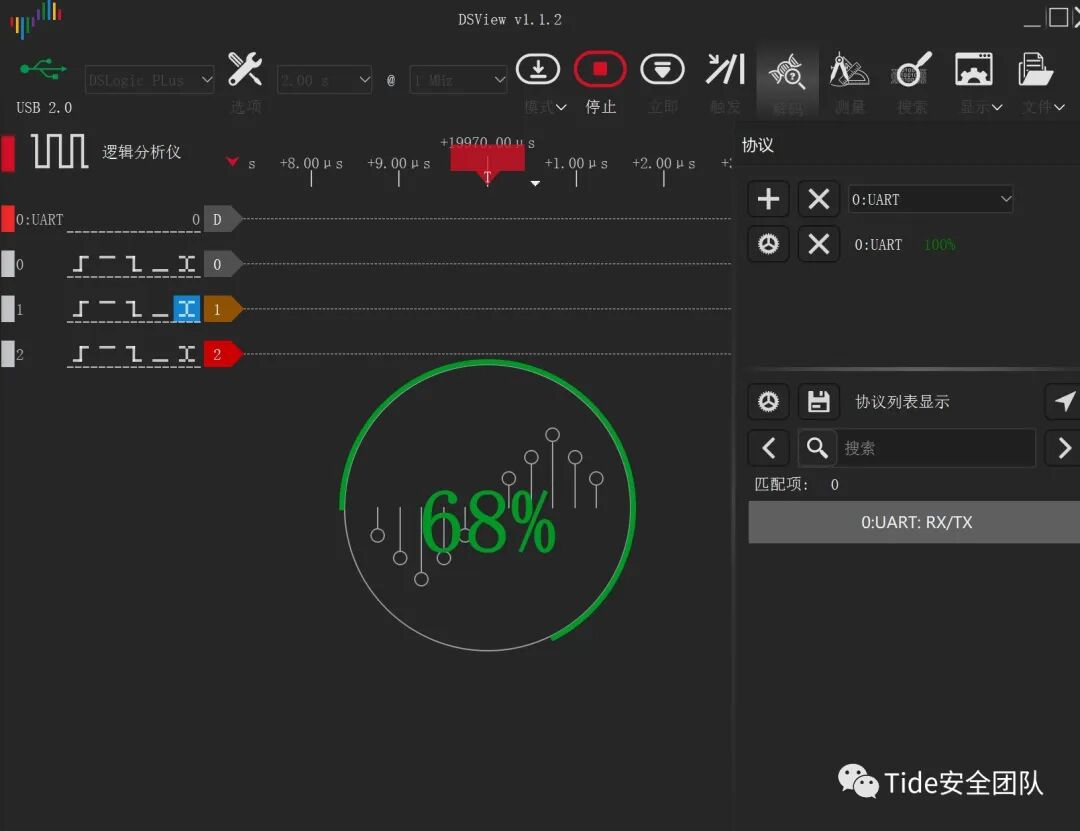
Task: Open the Search toolbar icon
Action: pyautogui.click(x=911, y=69)
